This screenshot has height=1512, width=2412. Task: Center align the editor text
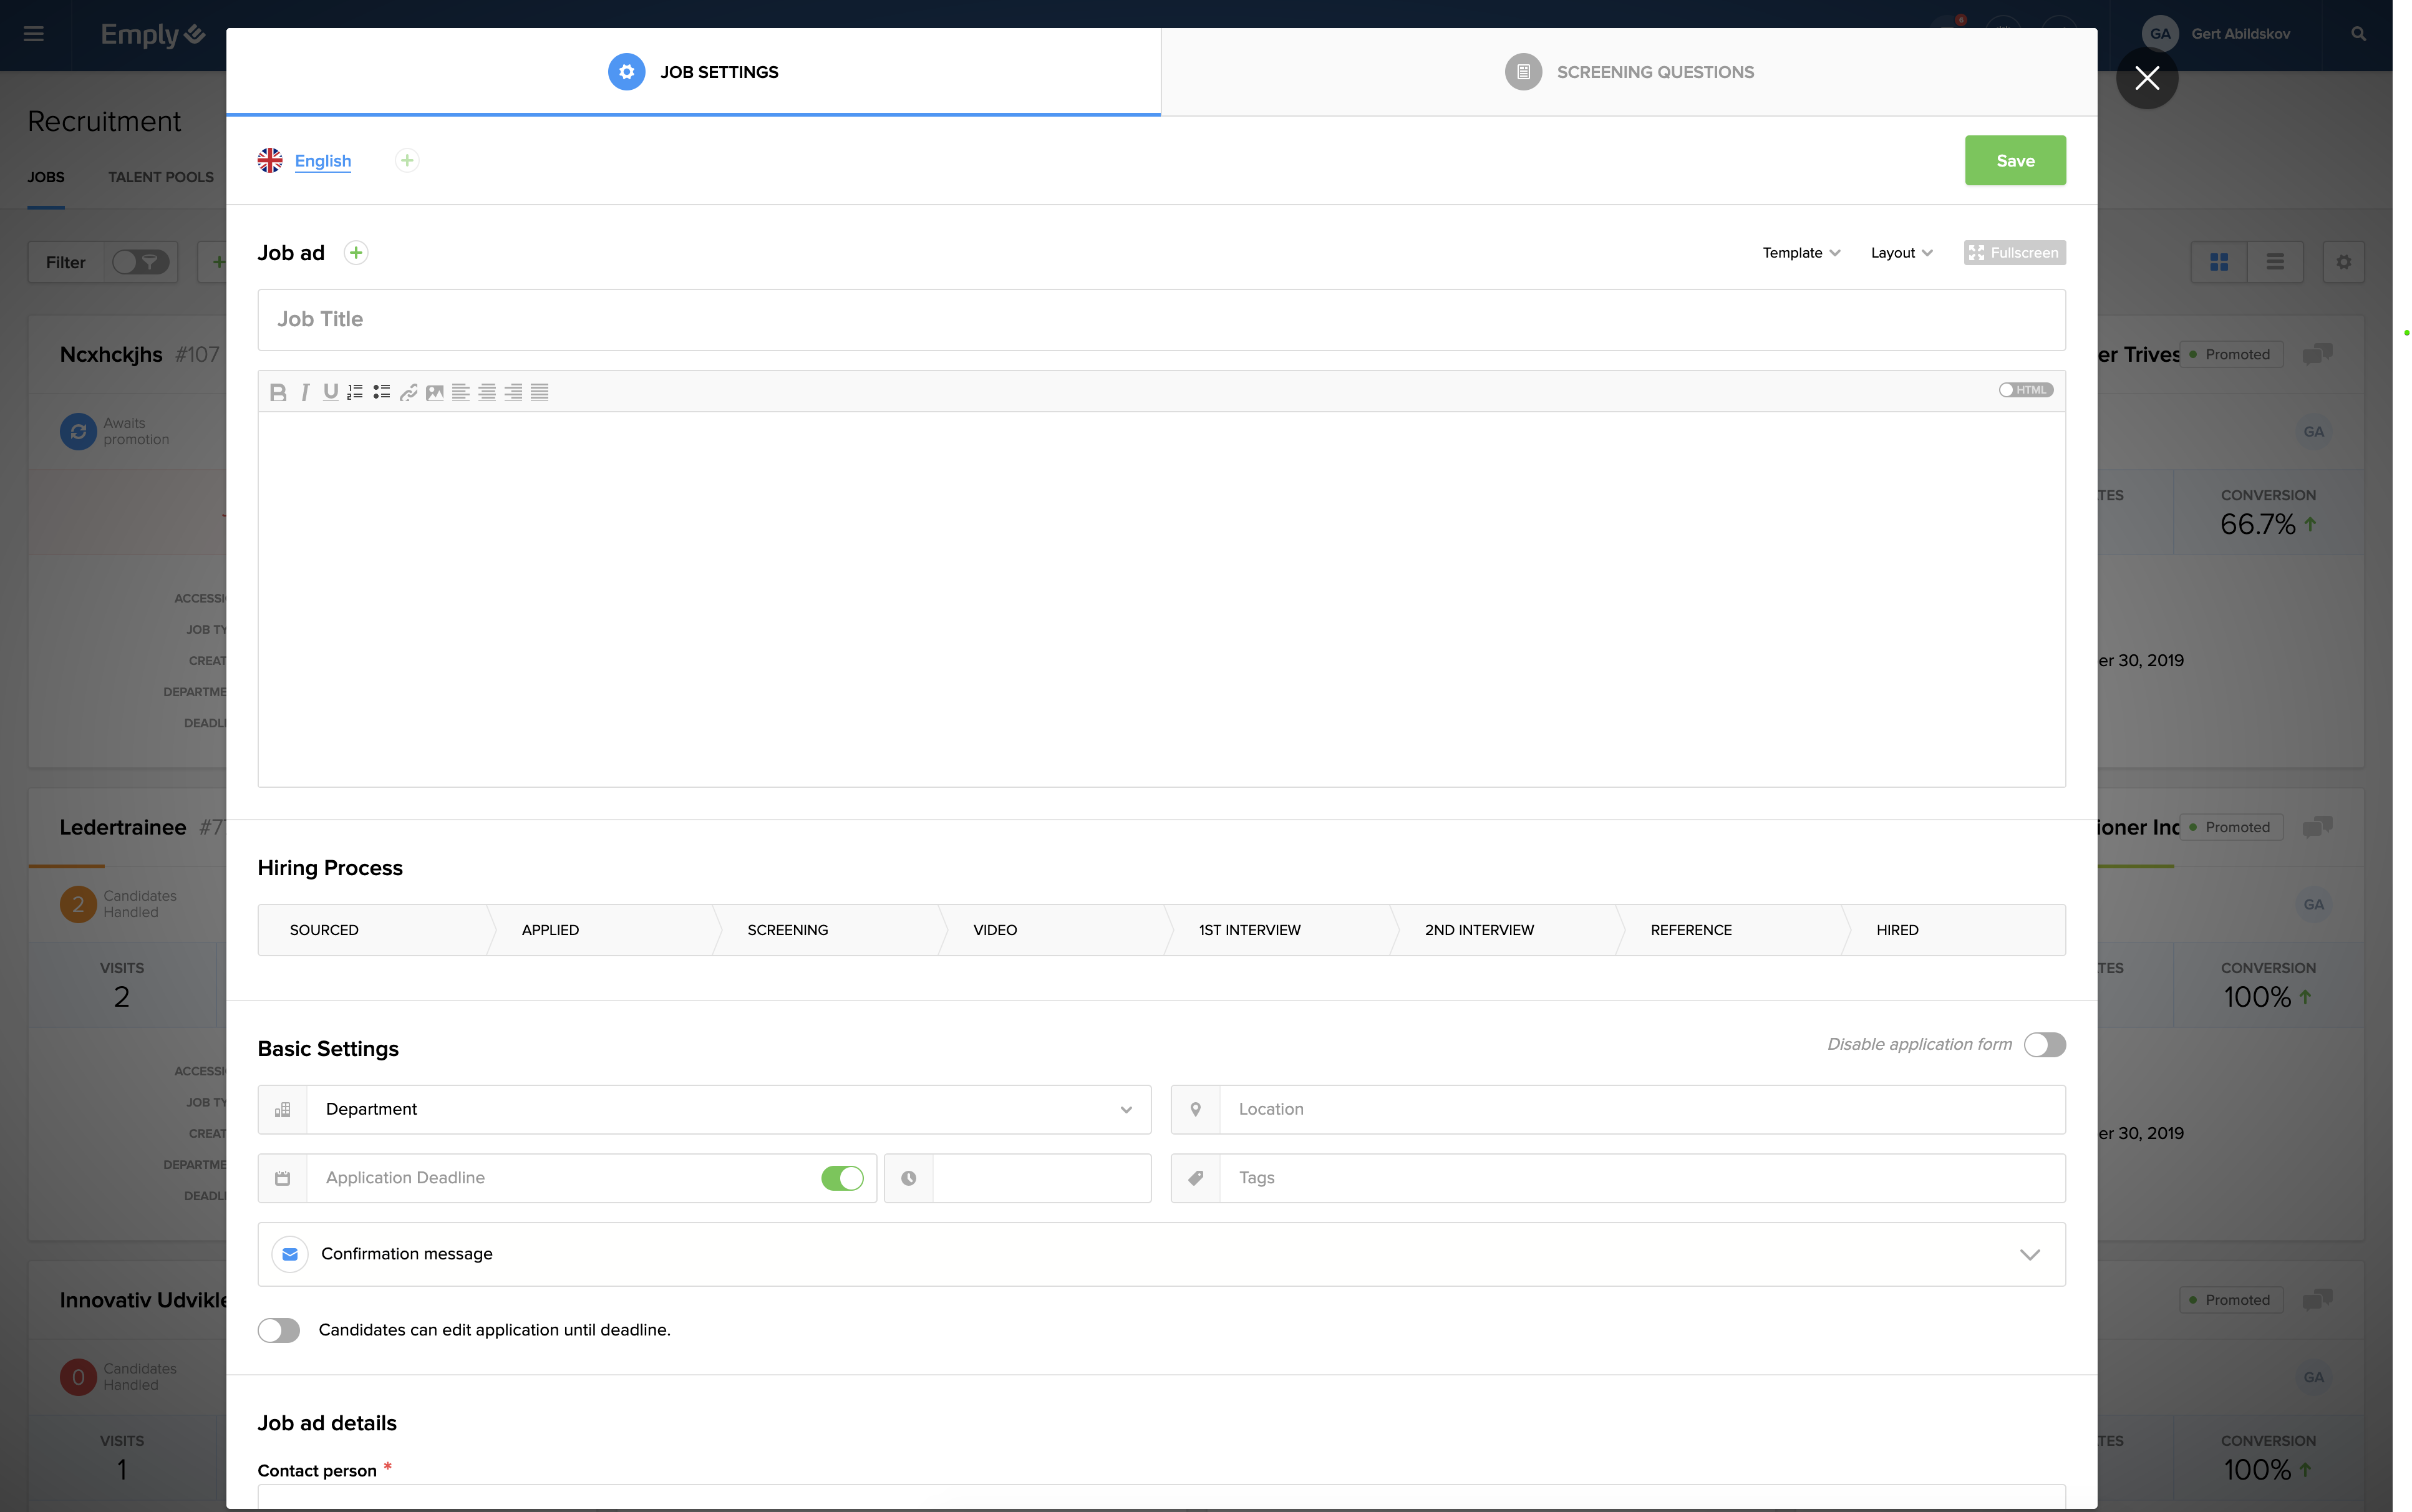click(487, 392)
